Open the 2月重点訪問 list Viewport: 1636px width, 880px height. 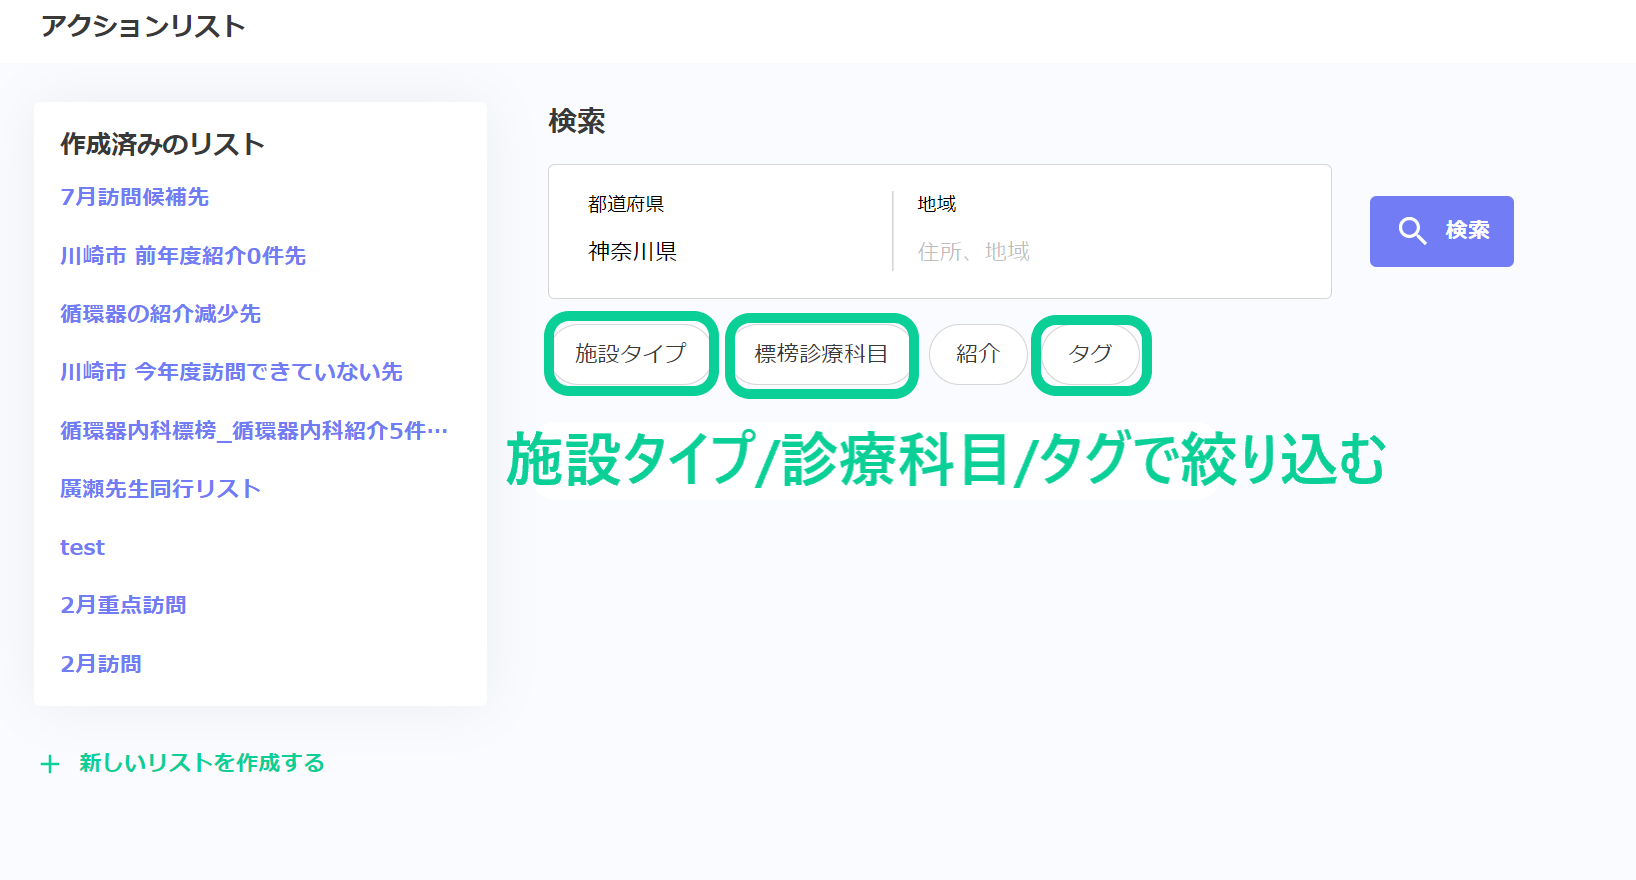123,605
